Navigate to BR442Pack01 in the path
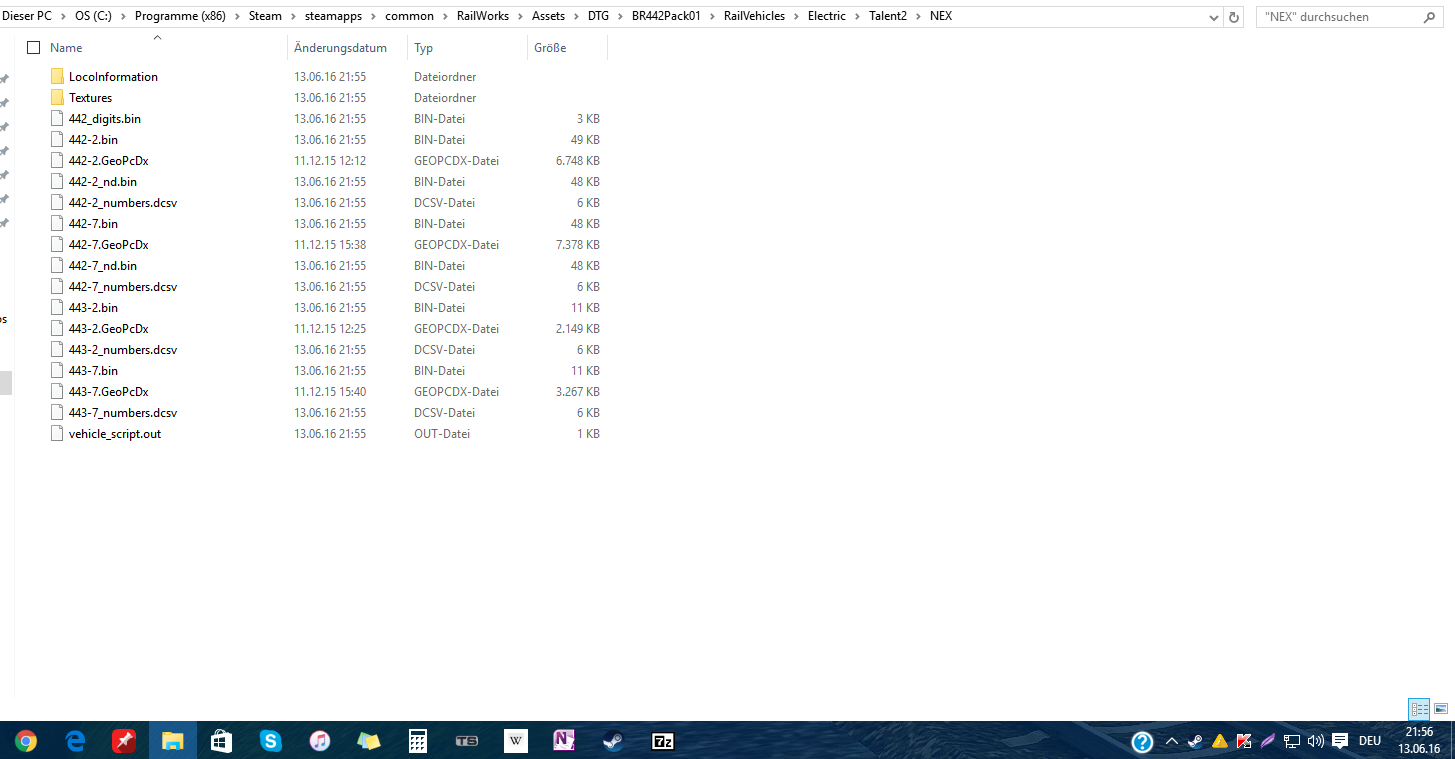This screenshot has height=759, width=1455. point(667,17)
